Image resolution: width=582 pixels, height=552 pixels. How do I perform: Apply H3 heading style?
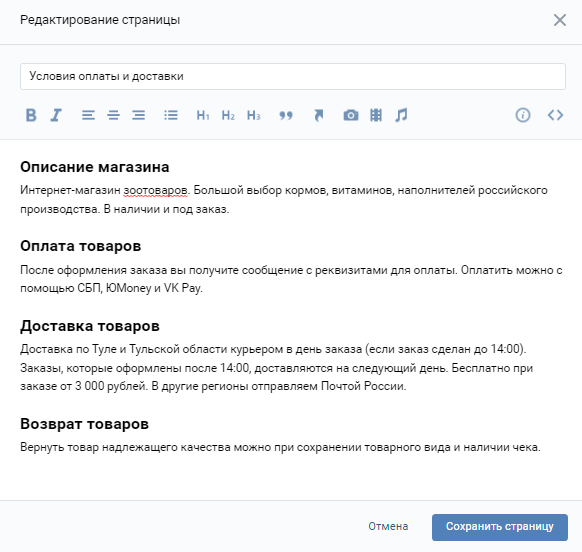[254, 115]
